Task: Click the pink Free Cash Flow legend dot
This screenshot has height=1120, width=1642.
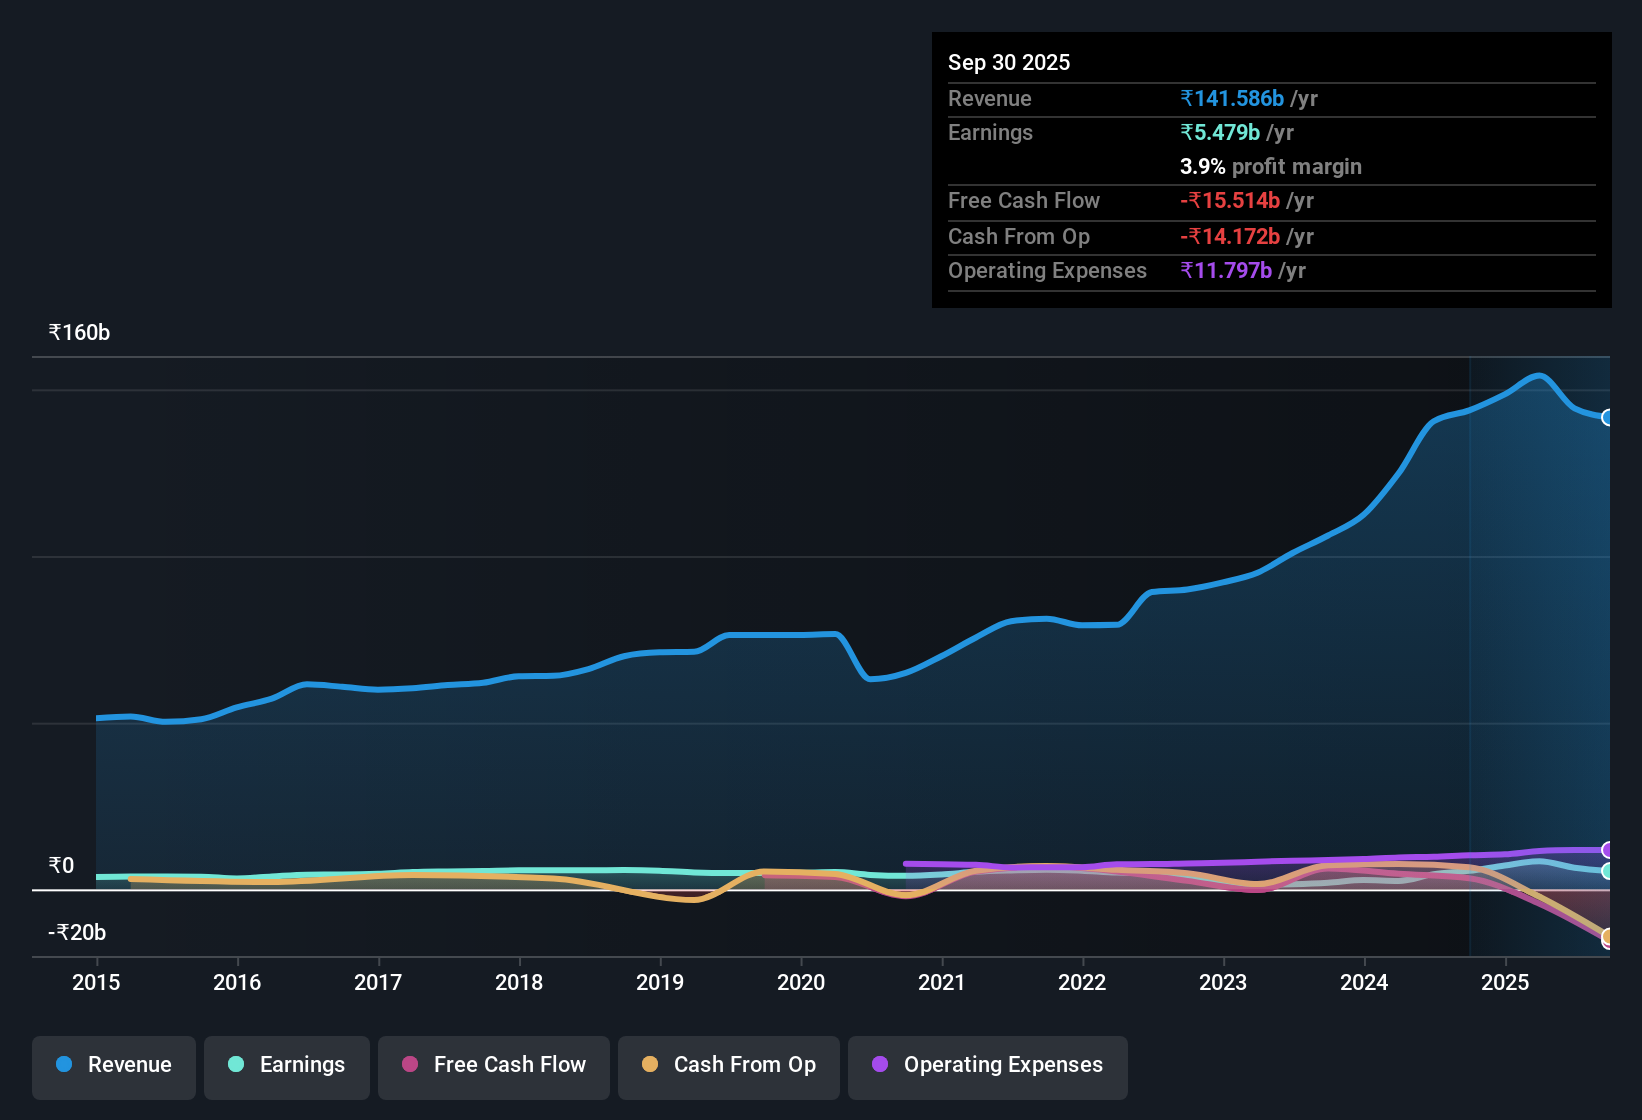Action: [409, 1065]
